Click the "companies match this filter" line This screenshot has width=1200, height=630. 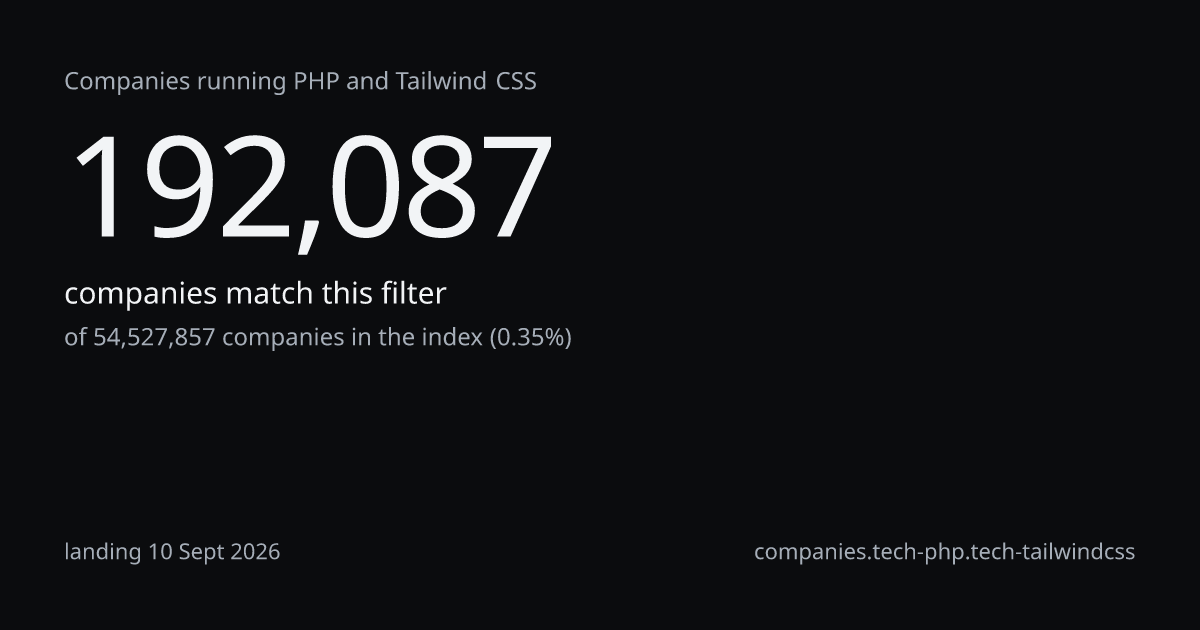point(255,294)
